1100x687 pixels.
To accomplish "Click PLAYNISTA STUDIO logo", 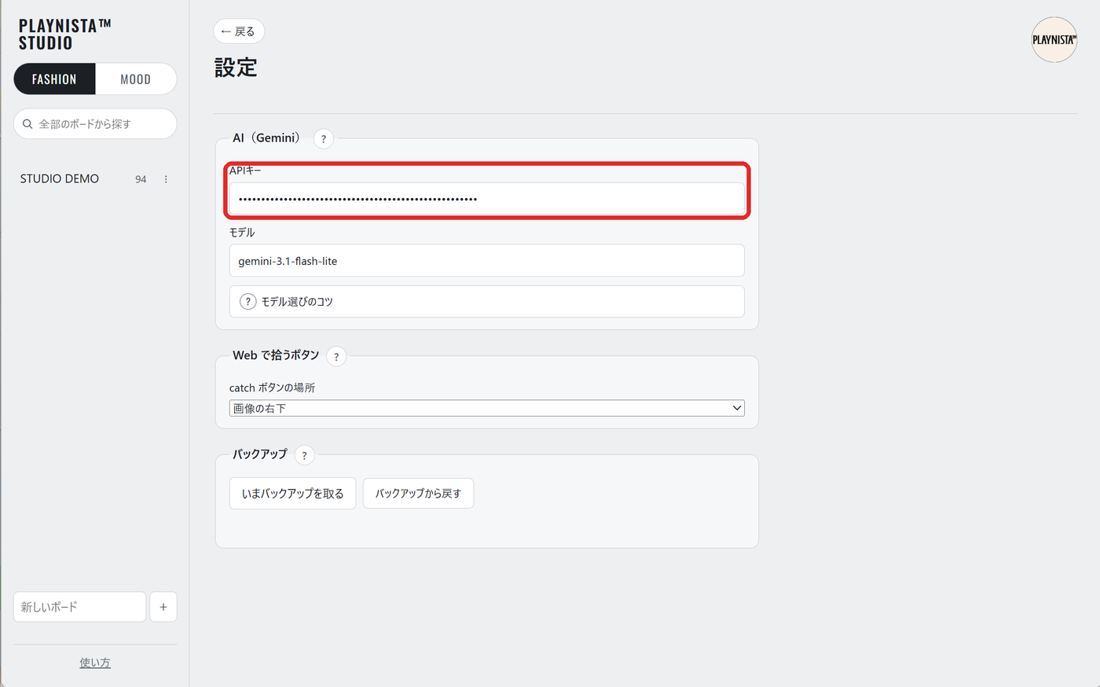I will coord(65,34).
